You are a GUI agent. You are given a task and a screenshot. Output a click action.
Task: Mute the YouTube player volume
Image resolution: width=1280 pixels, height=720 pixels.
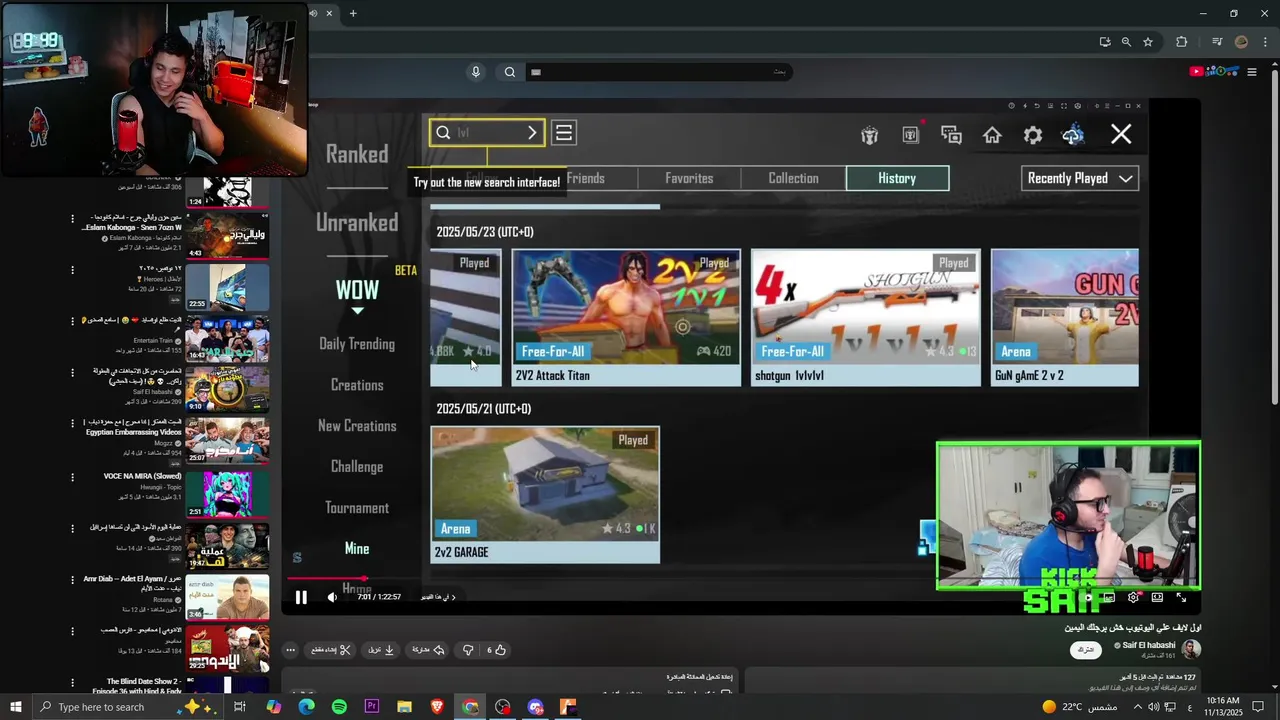(332, 598)
